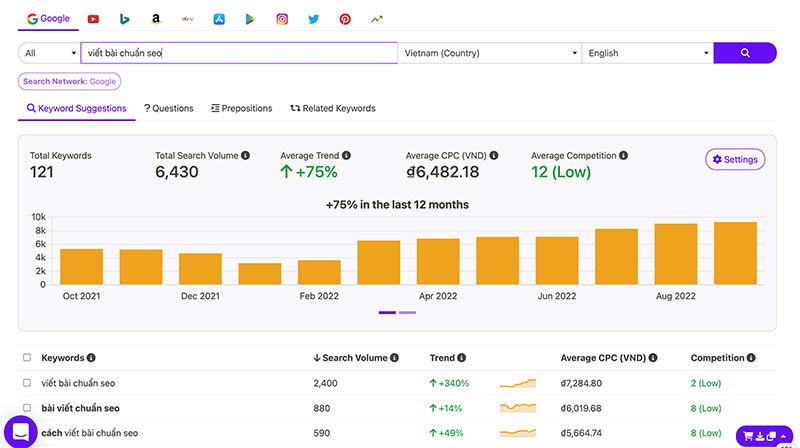Tick the select-all Keywords header checkbox

tap(27, 358)
